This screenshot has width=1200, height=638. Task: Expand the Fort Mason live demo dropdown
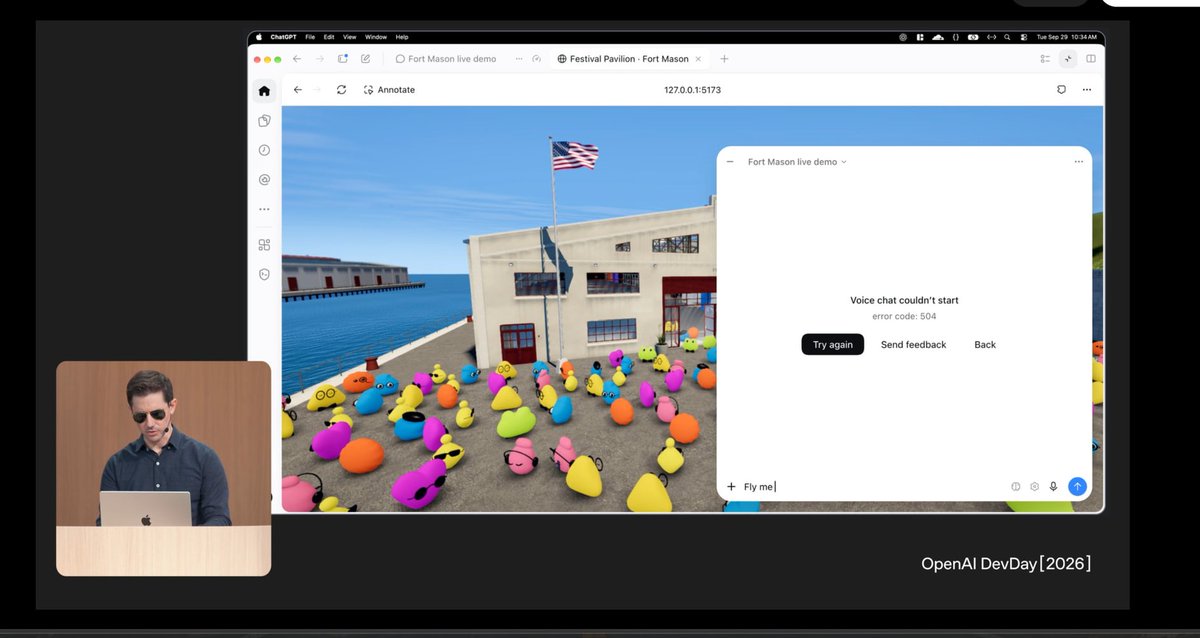click(x=797, y=162)
